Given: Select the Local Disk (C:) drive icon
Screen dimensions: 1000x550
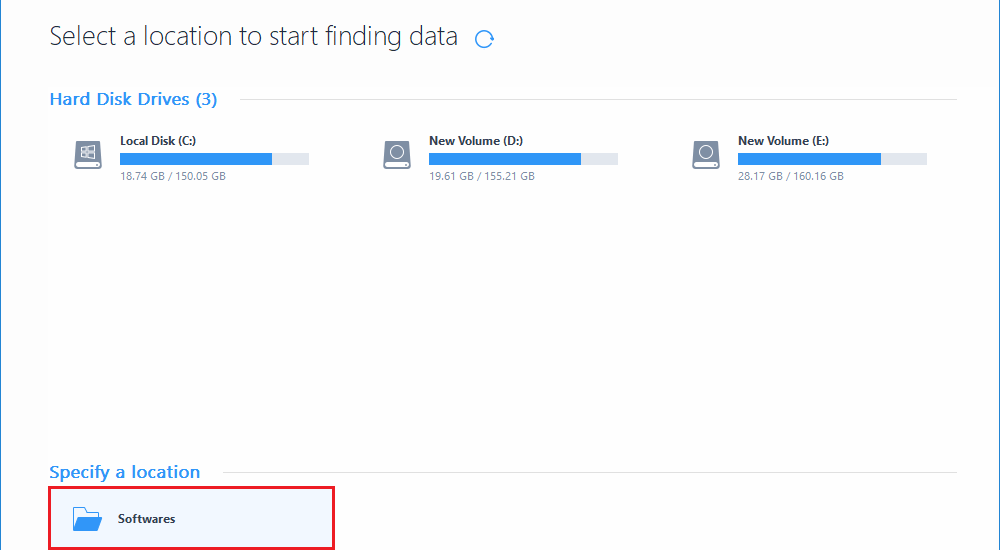Looking at the screenshot, I should coord(88,155).
